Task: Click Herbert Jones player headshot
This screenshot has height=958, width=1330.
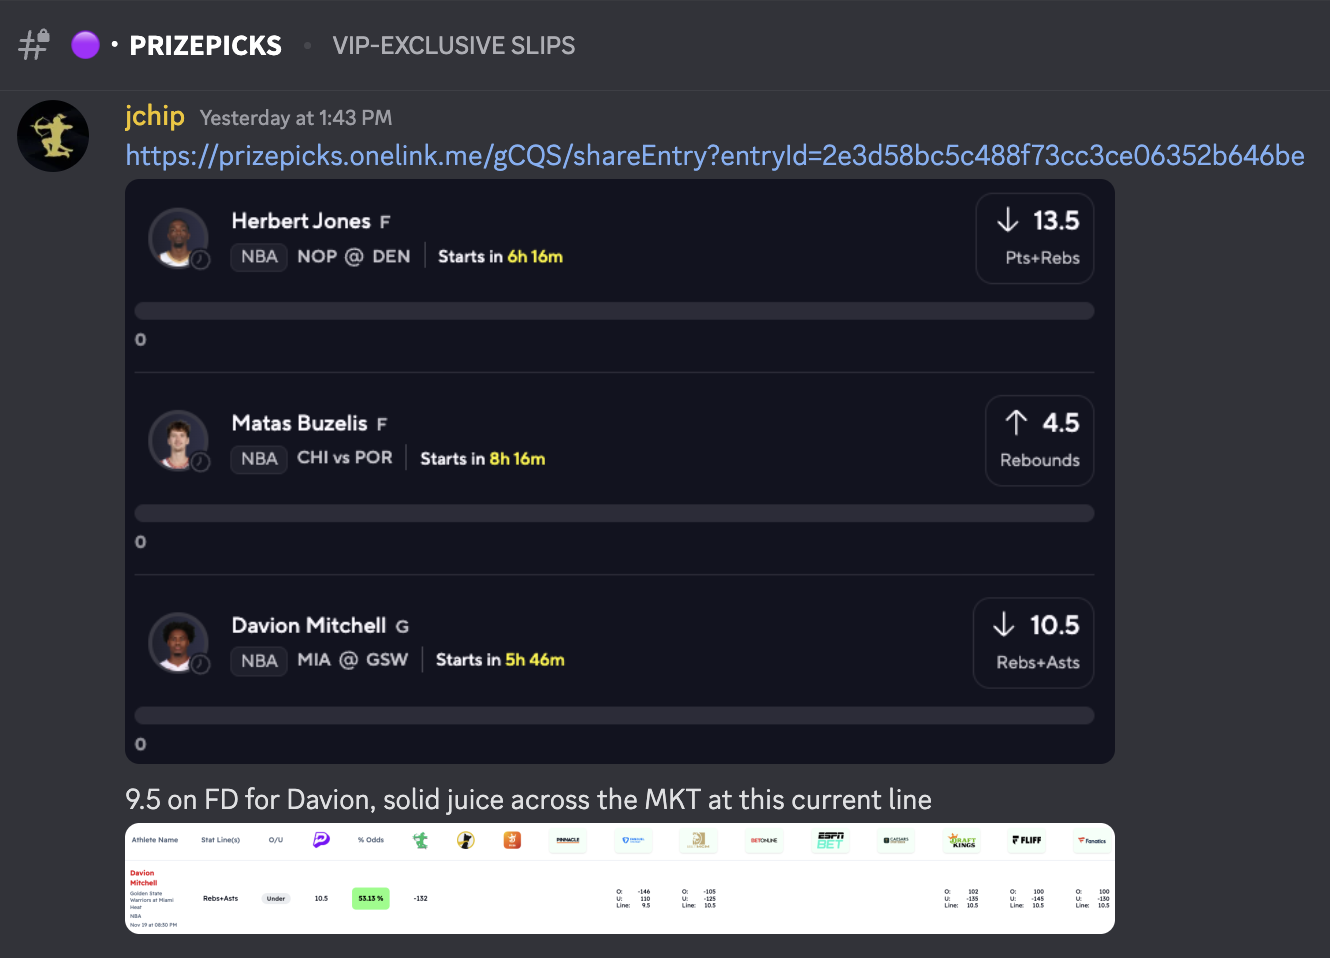Action: 178,238
